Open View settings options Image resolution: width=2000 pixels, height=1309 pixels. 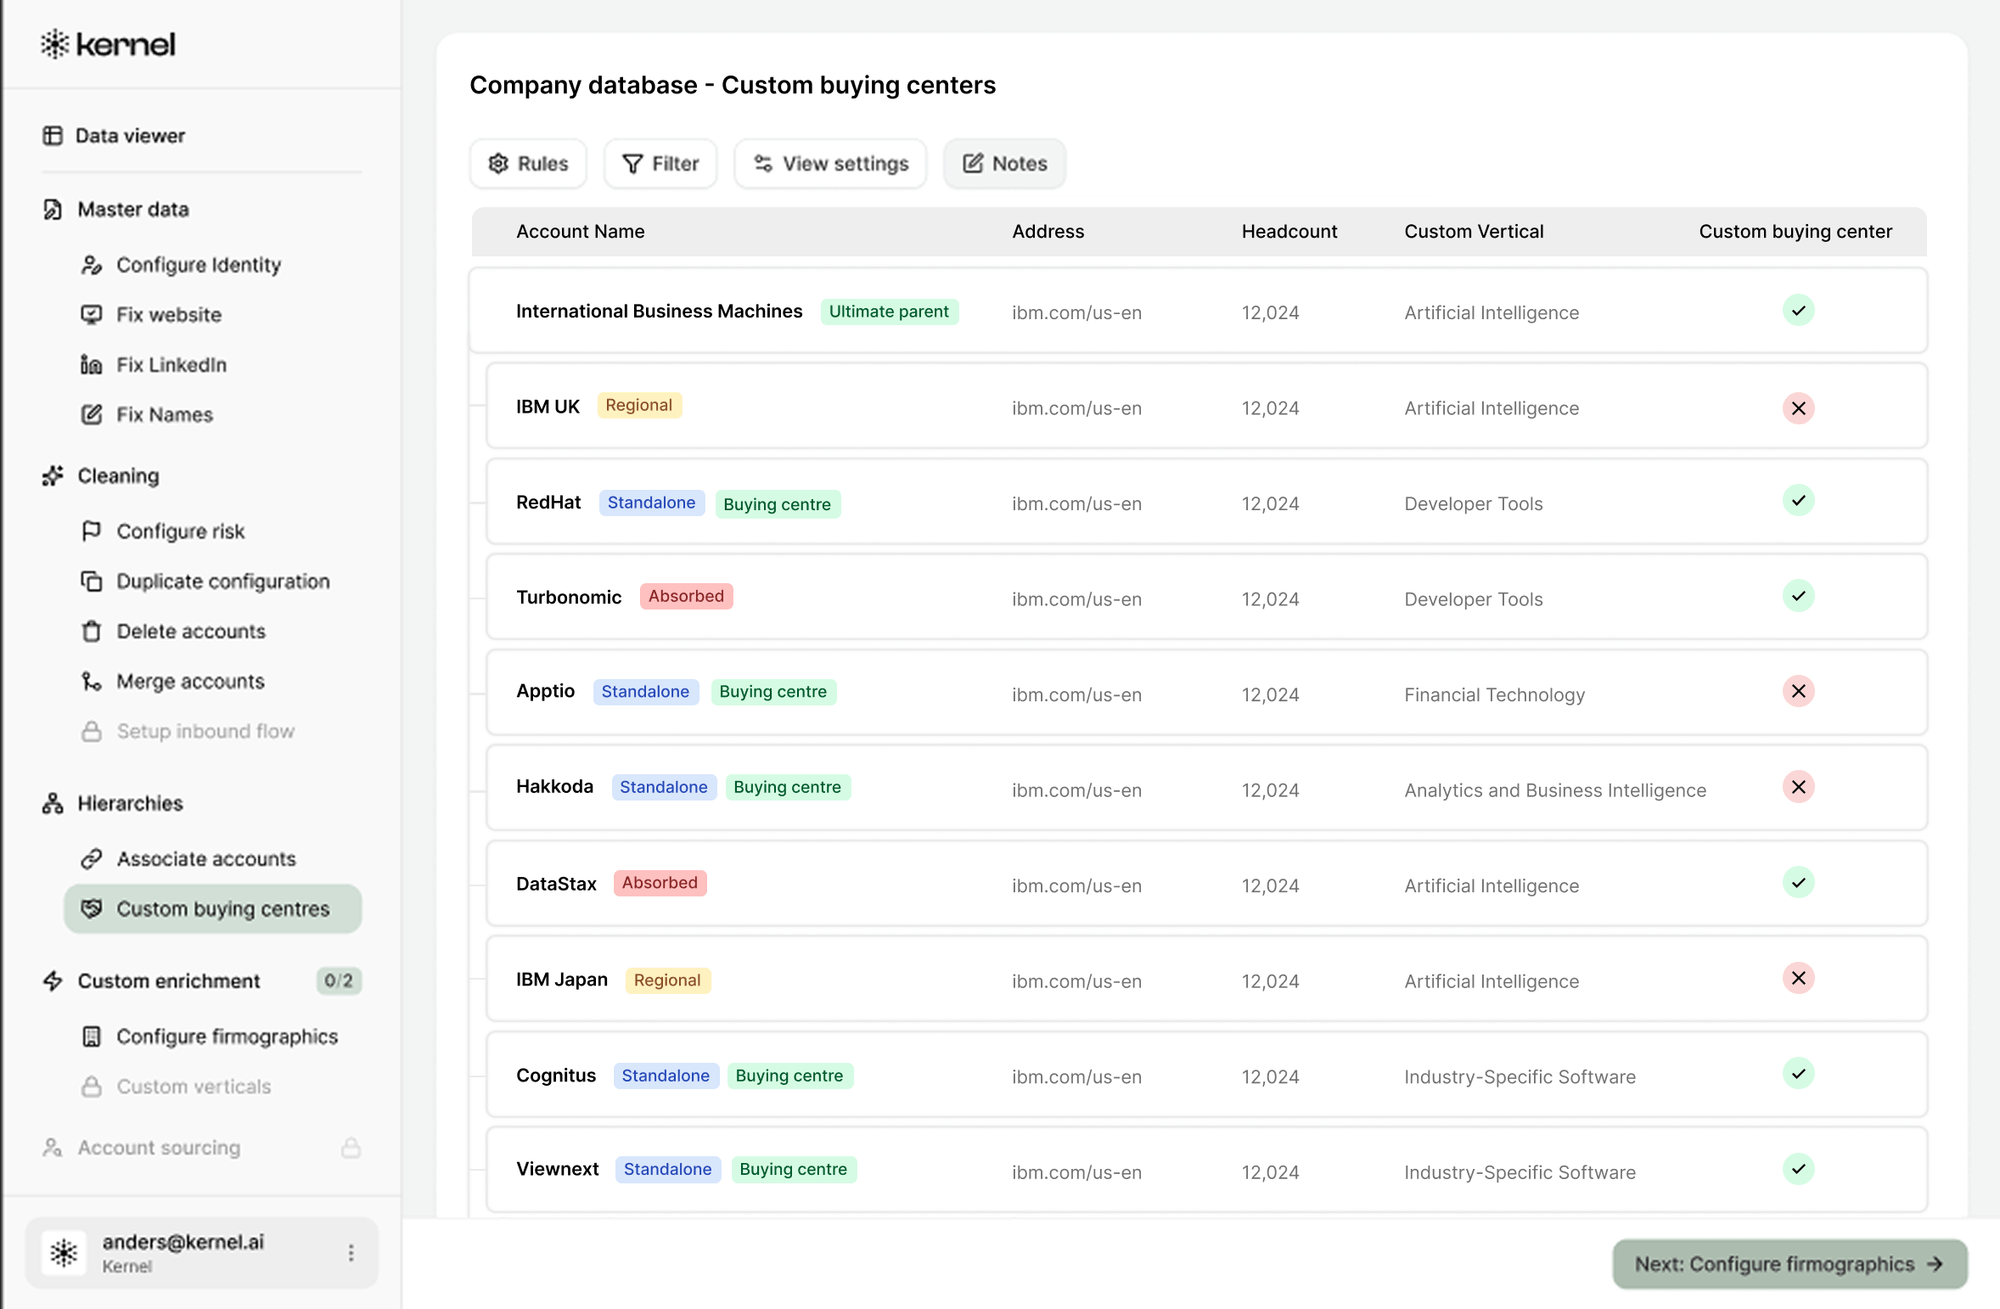830,164
